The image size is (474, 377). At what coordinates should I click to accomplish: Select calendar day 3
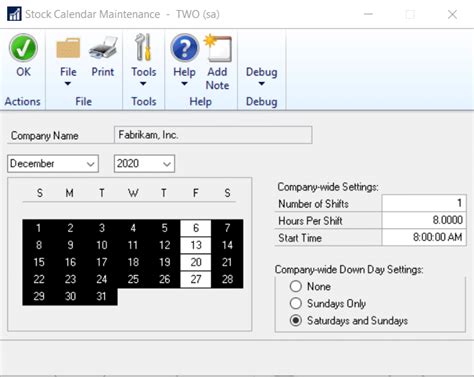102,228
